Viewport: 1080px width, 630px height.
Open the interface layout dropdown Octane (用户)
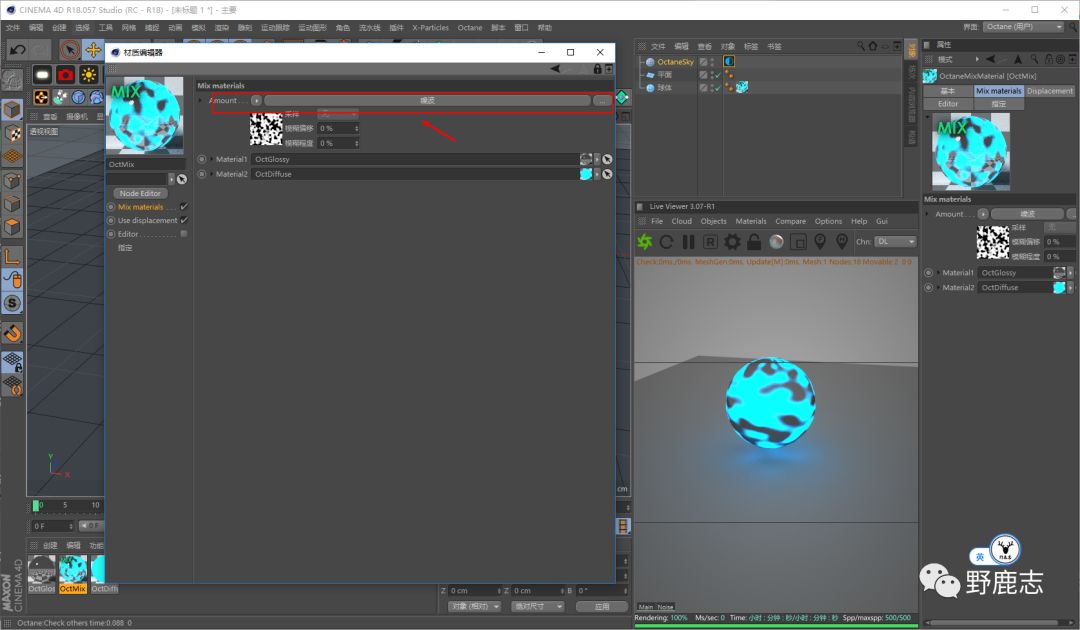pos(1024,27)
